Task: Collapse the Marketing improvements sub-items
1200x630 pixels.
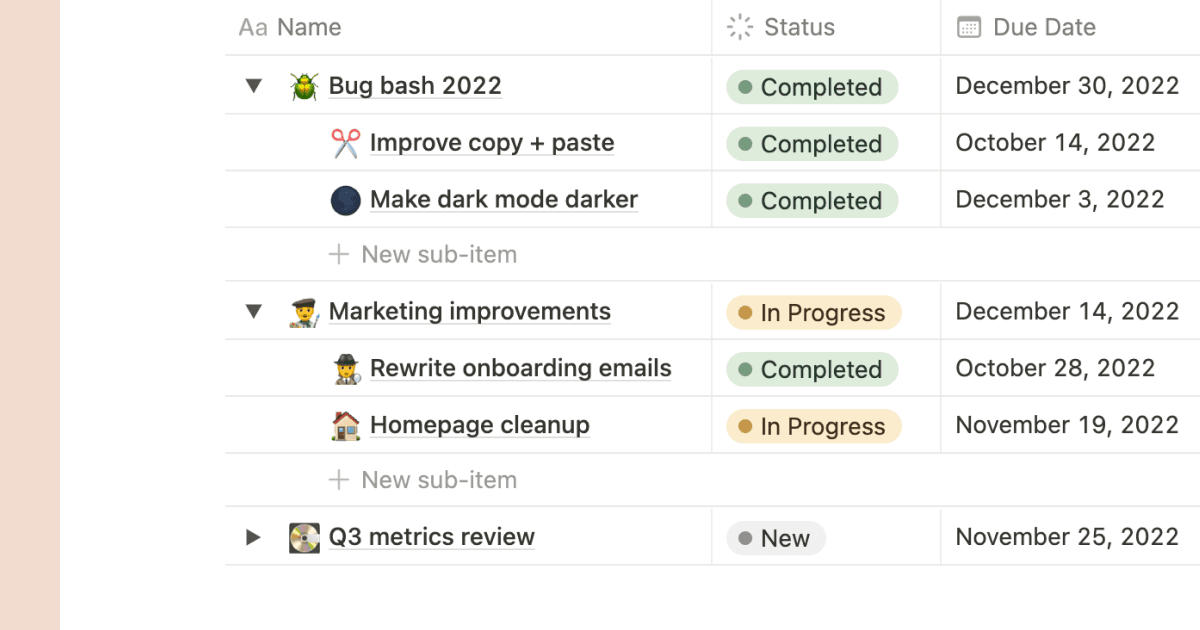Action: [253, 311]
